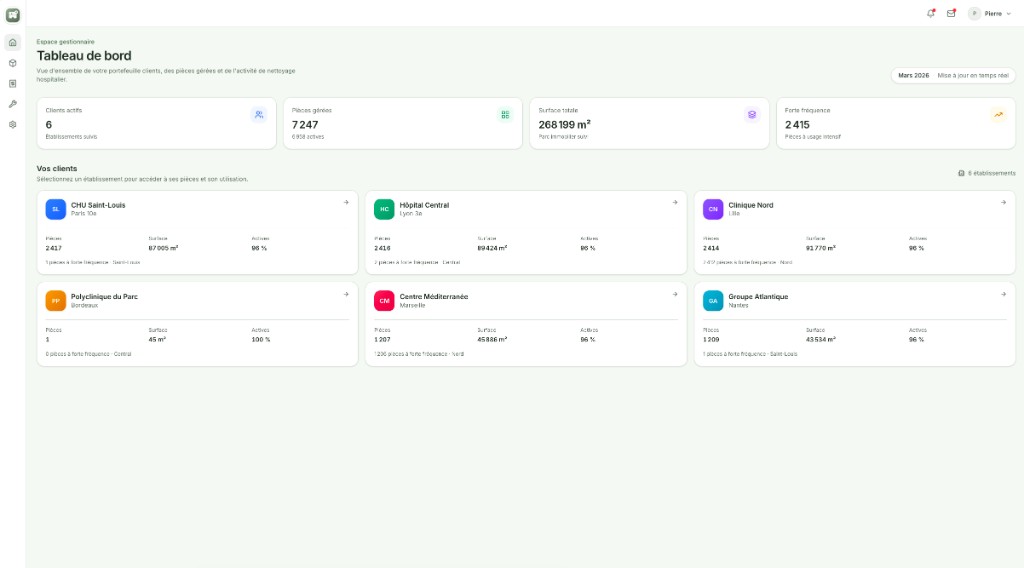Click the surface value 89 424 m²
This screenshot has height=568, width=1024.
tap(492, 248)
